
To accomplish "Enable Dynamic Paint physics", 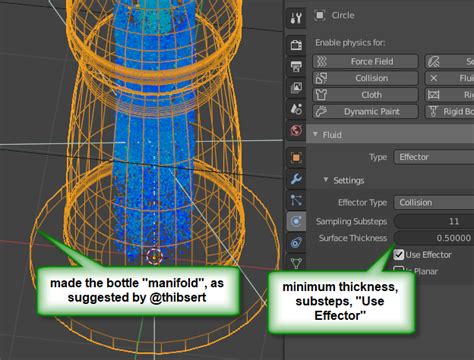I will [x=365, y=111].
